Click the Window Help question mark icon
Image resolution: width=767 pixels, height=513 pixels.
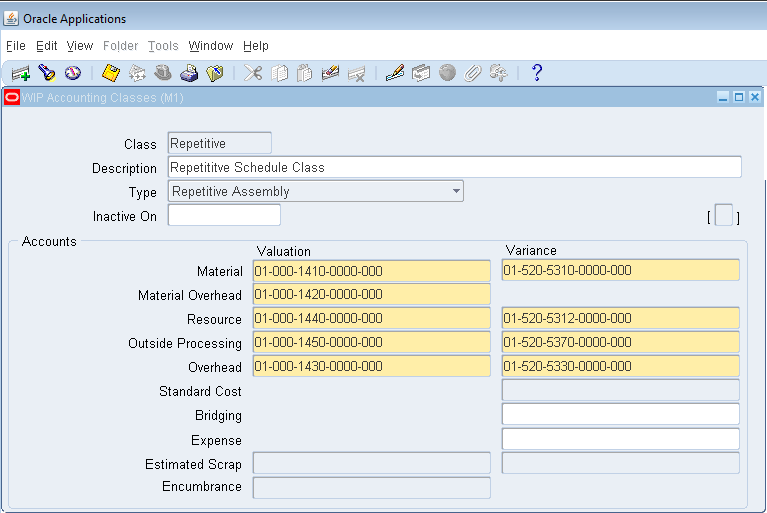point(537,72)
